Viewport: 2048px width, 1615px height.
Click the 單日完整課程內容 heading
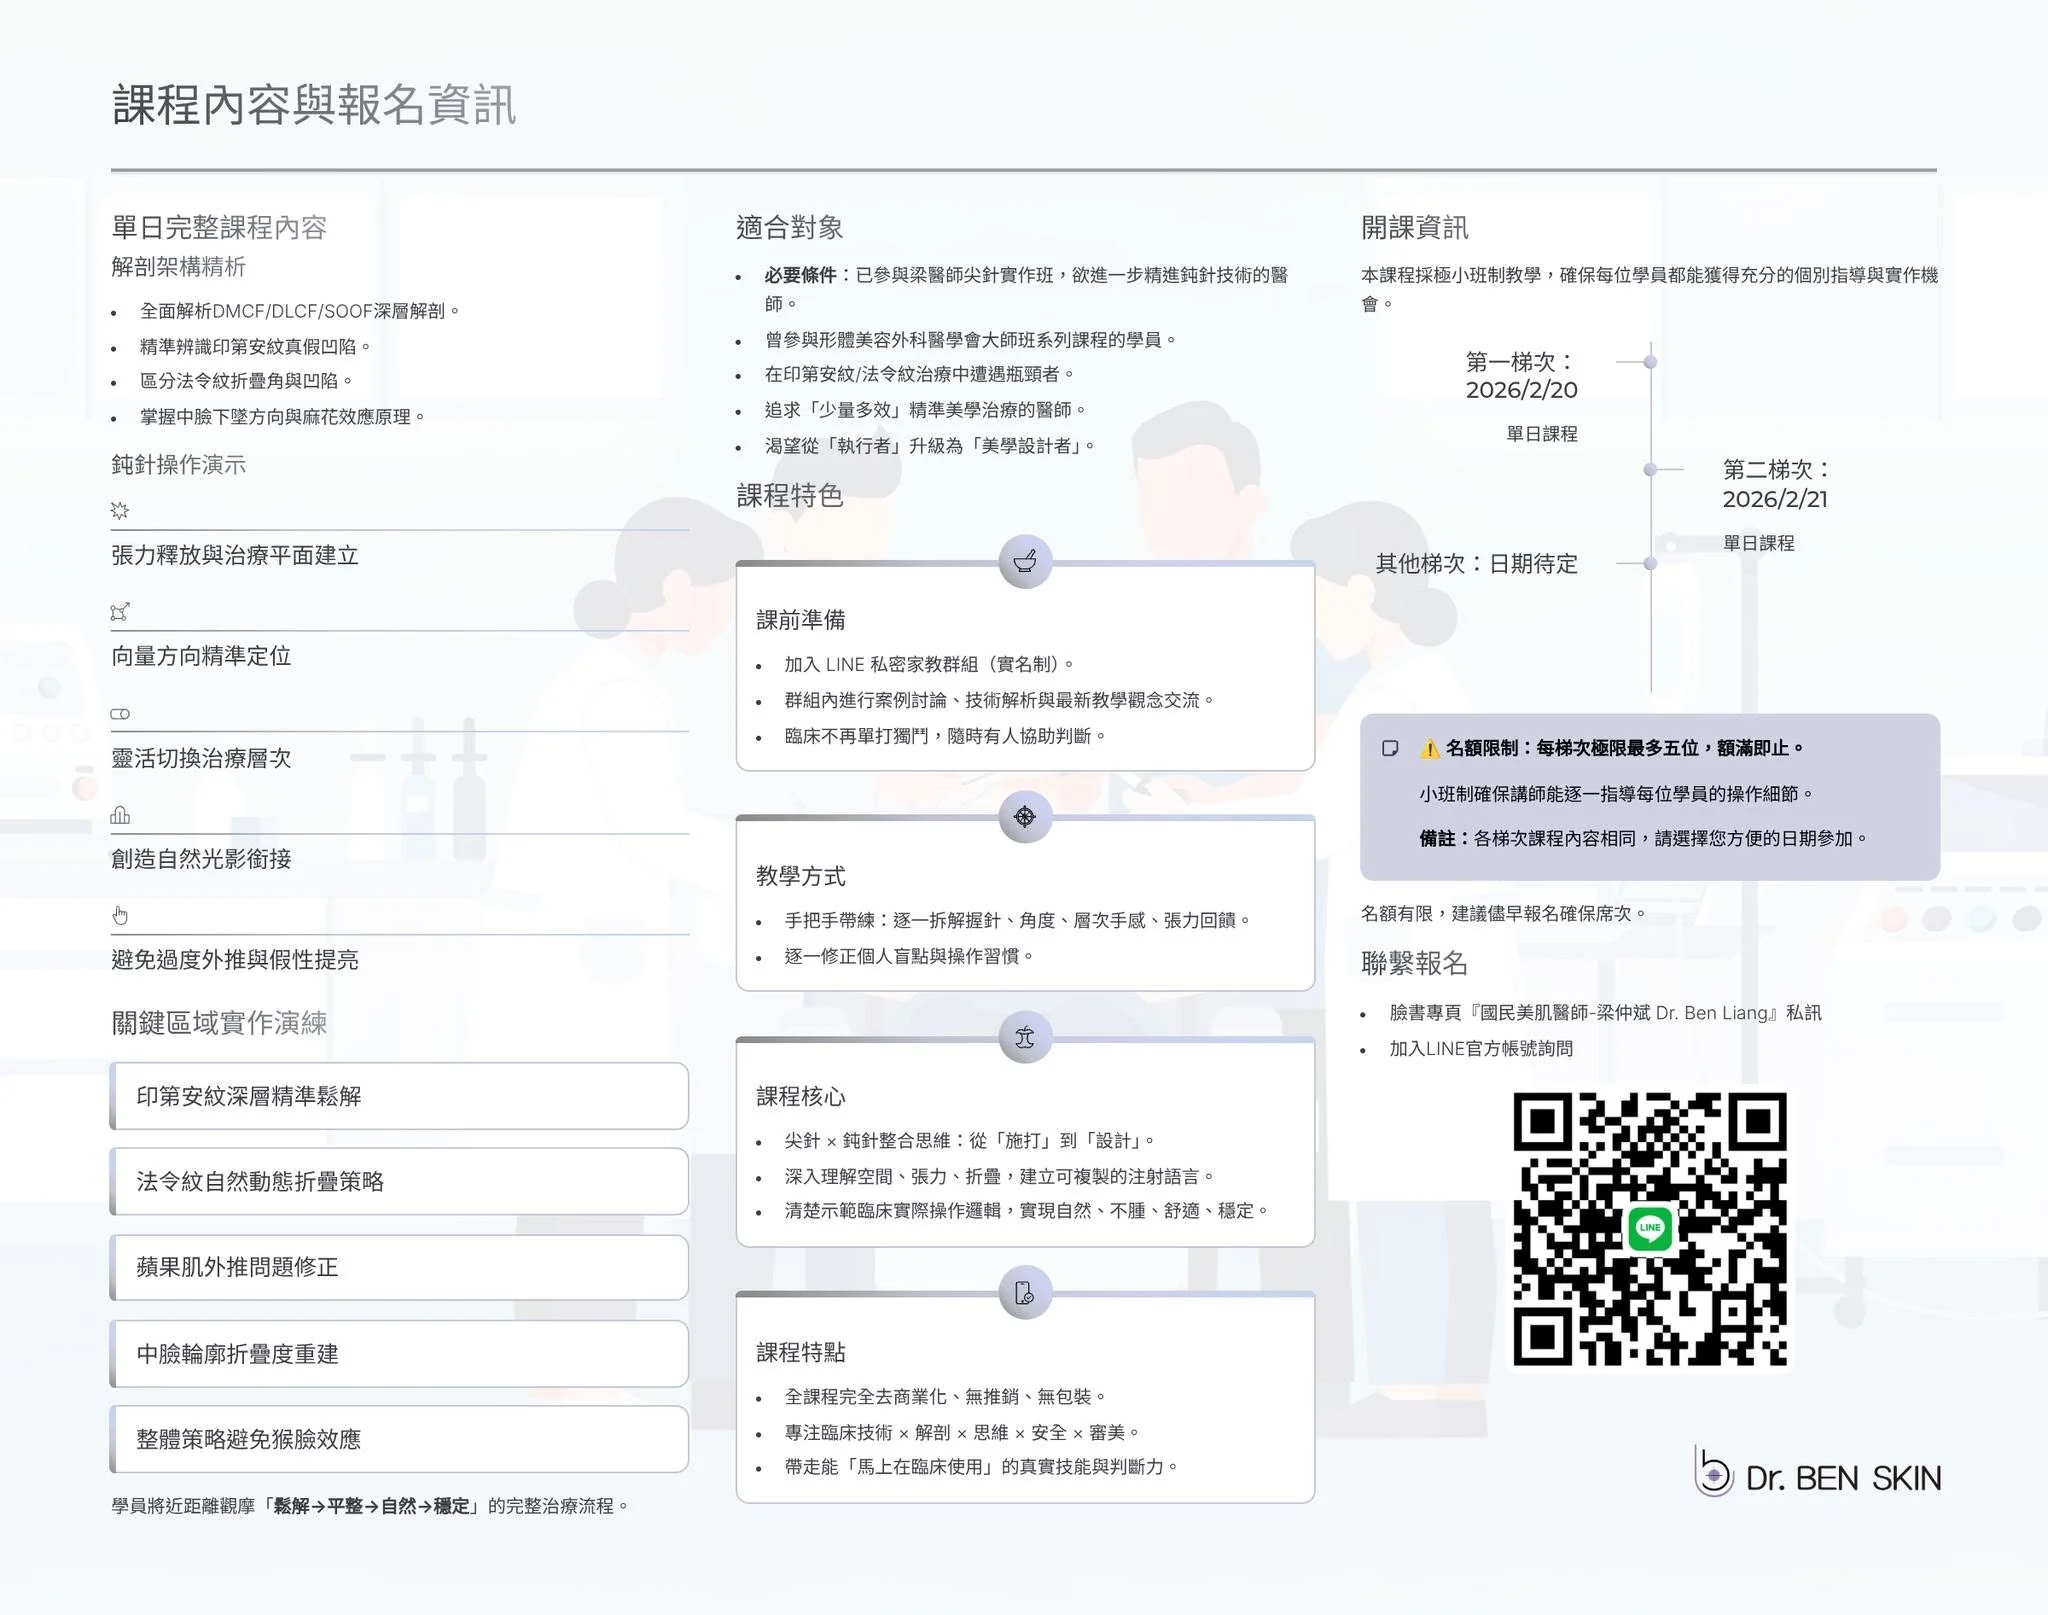pos(219,227)
